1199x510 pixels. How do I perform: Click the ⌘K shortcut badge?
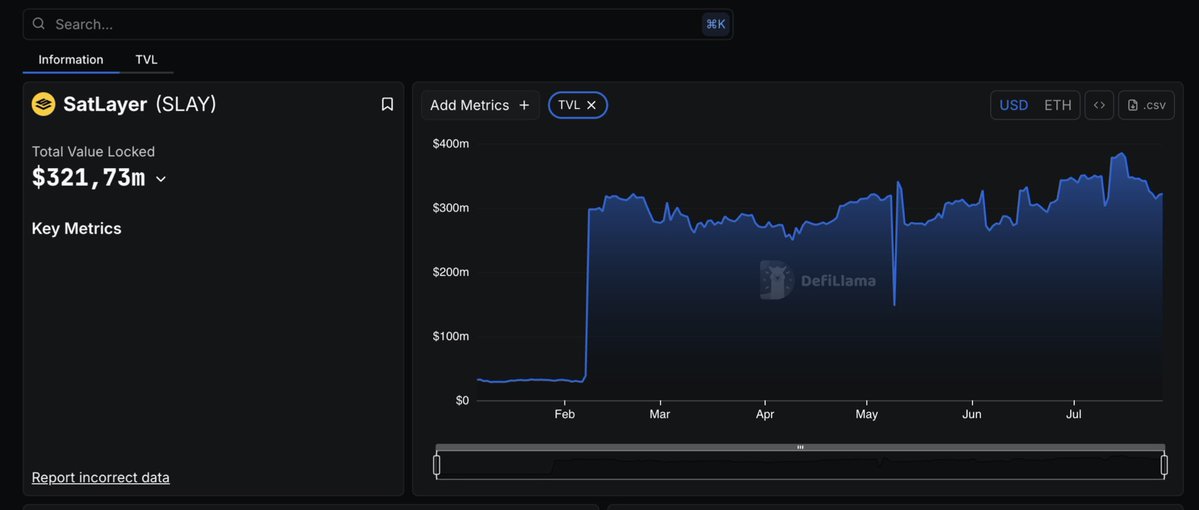tap(715, 24)
